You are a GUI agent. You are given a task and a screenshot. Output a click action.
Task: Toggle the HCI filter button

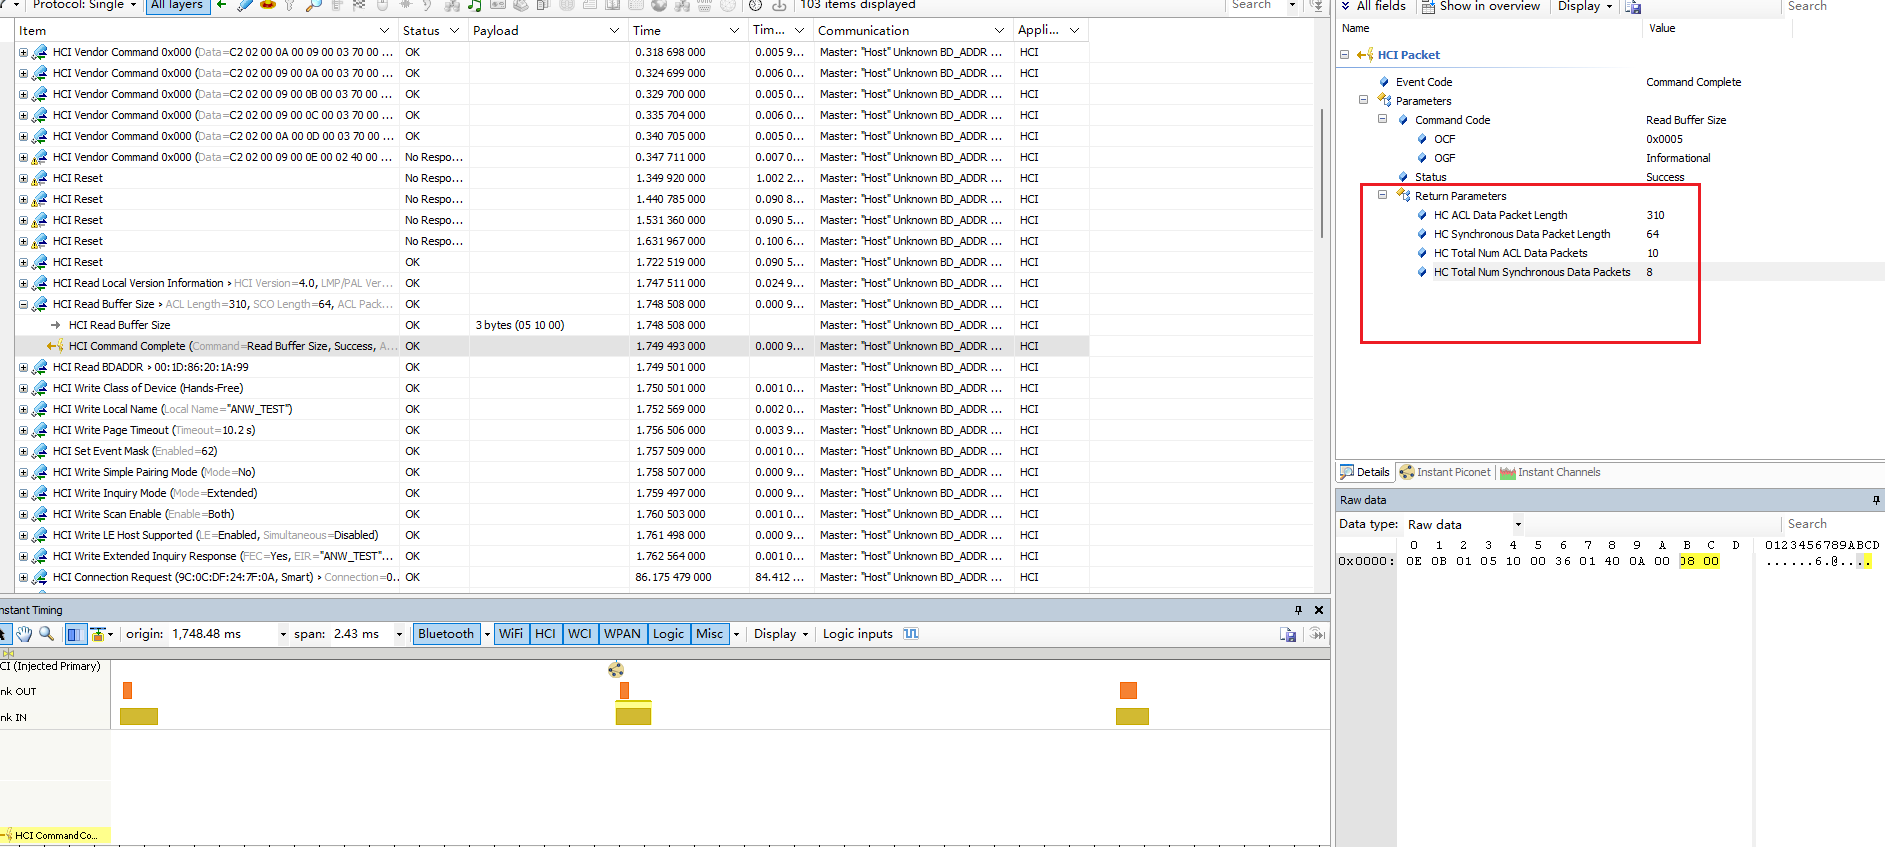545,634
